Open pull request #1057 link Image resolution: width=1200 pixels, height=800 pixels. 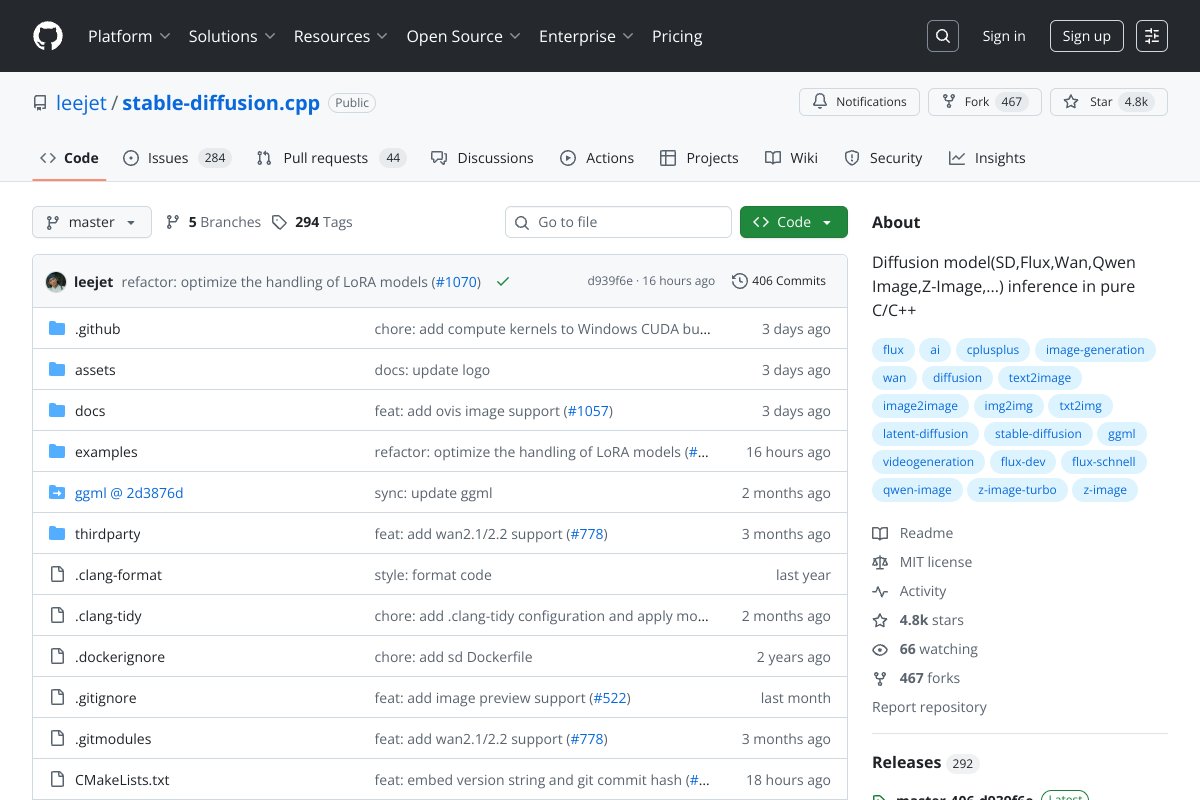click(x=589, y=411)
